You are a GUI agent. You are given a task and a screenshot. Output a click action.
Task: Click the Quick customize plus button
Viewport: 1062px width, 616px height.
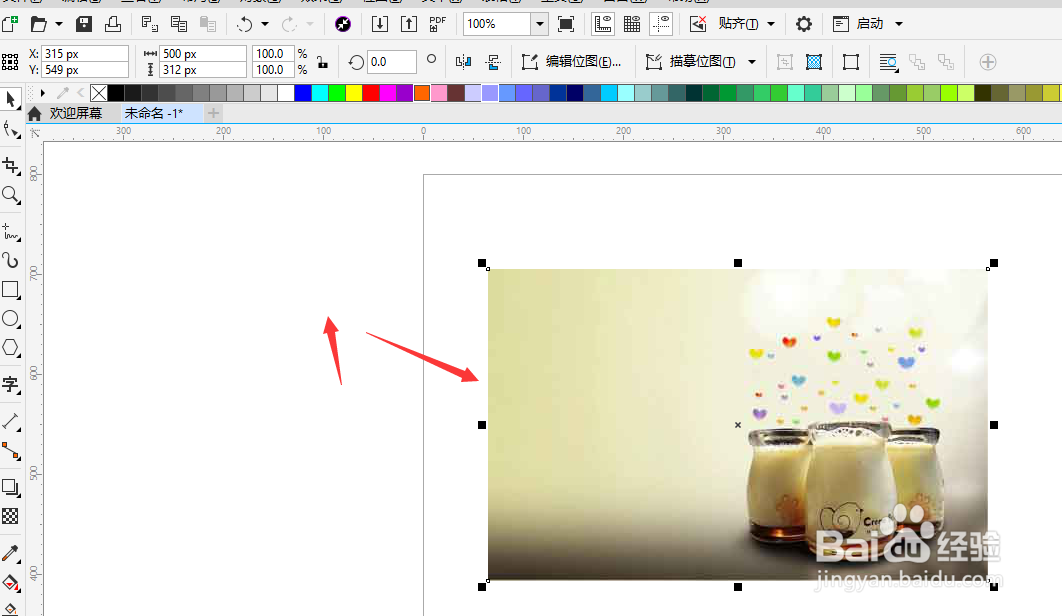[988, 62]
